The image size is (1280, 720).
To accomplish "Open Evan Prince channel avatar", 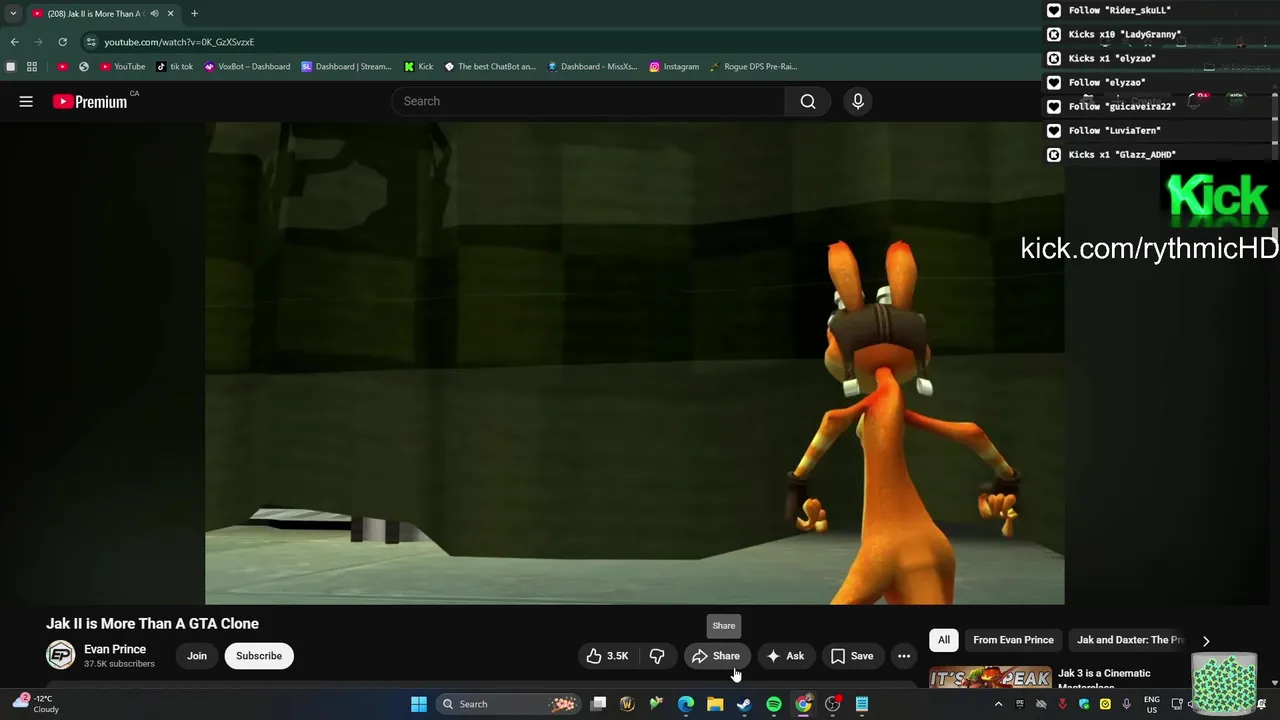I will coord(61,655).
